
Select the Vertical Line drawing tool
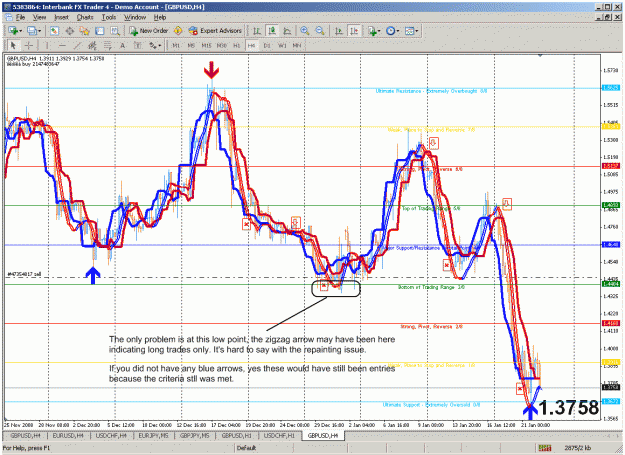pos(47,45)
